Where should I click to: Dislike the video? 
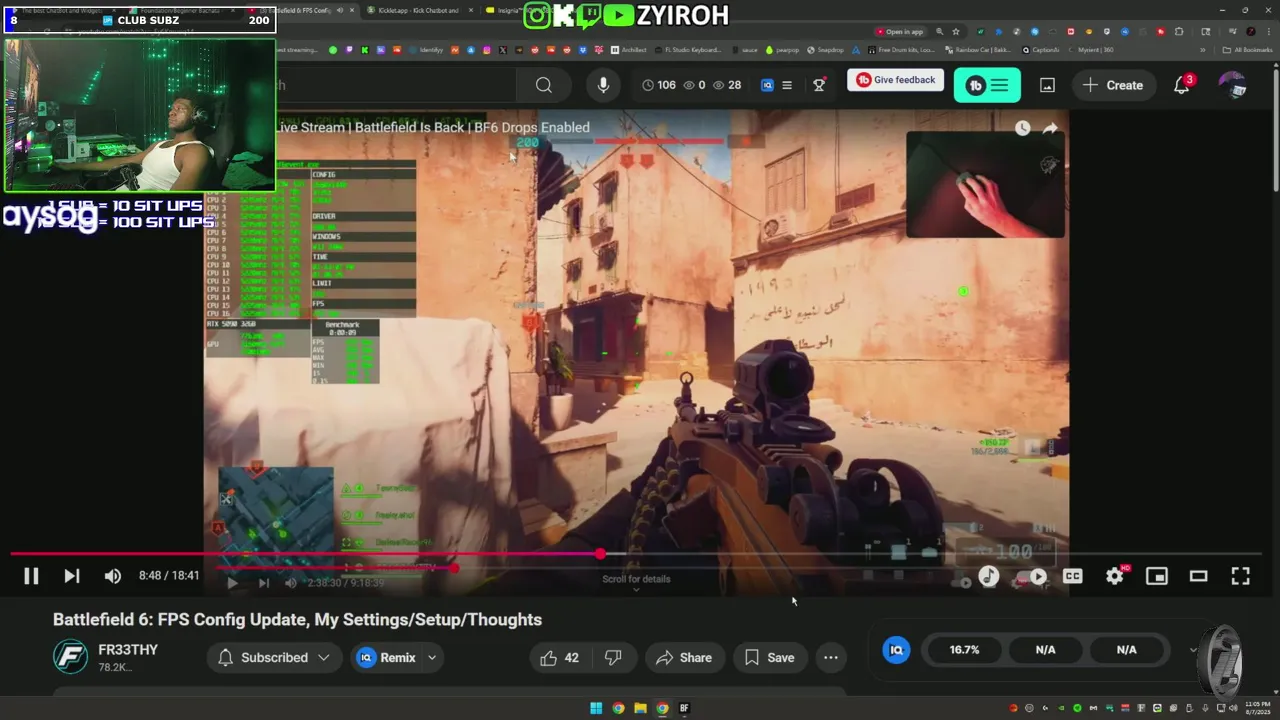pyautogui.click(x=613, y=658)
